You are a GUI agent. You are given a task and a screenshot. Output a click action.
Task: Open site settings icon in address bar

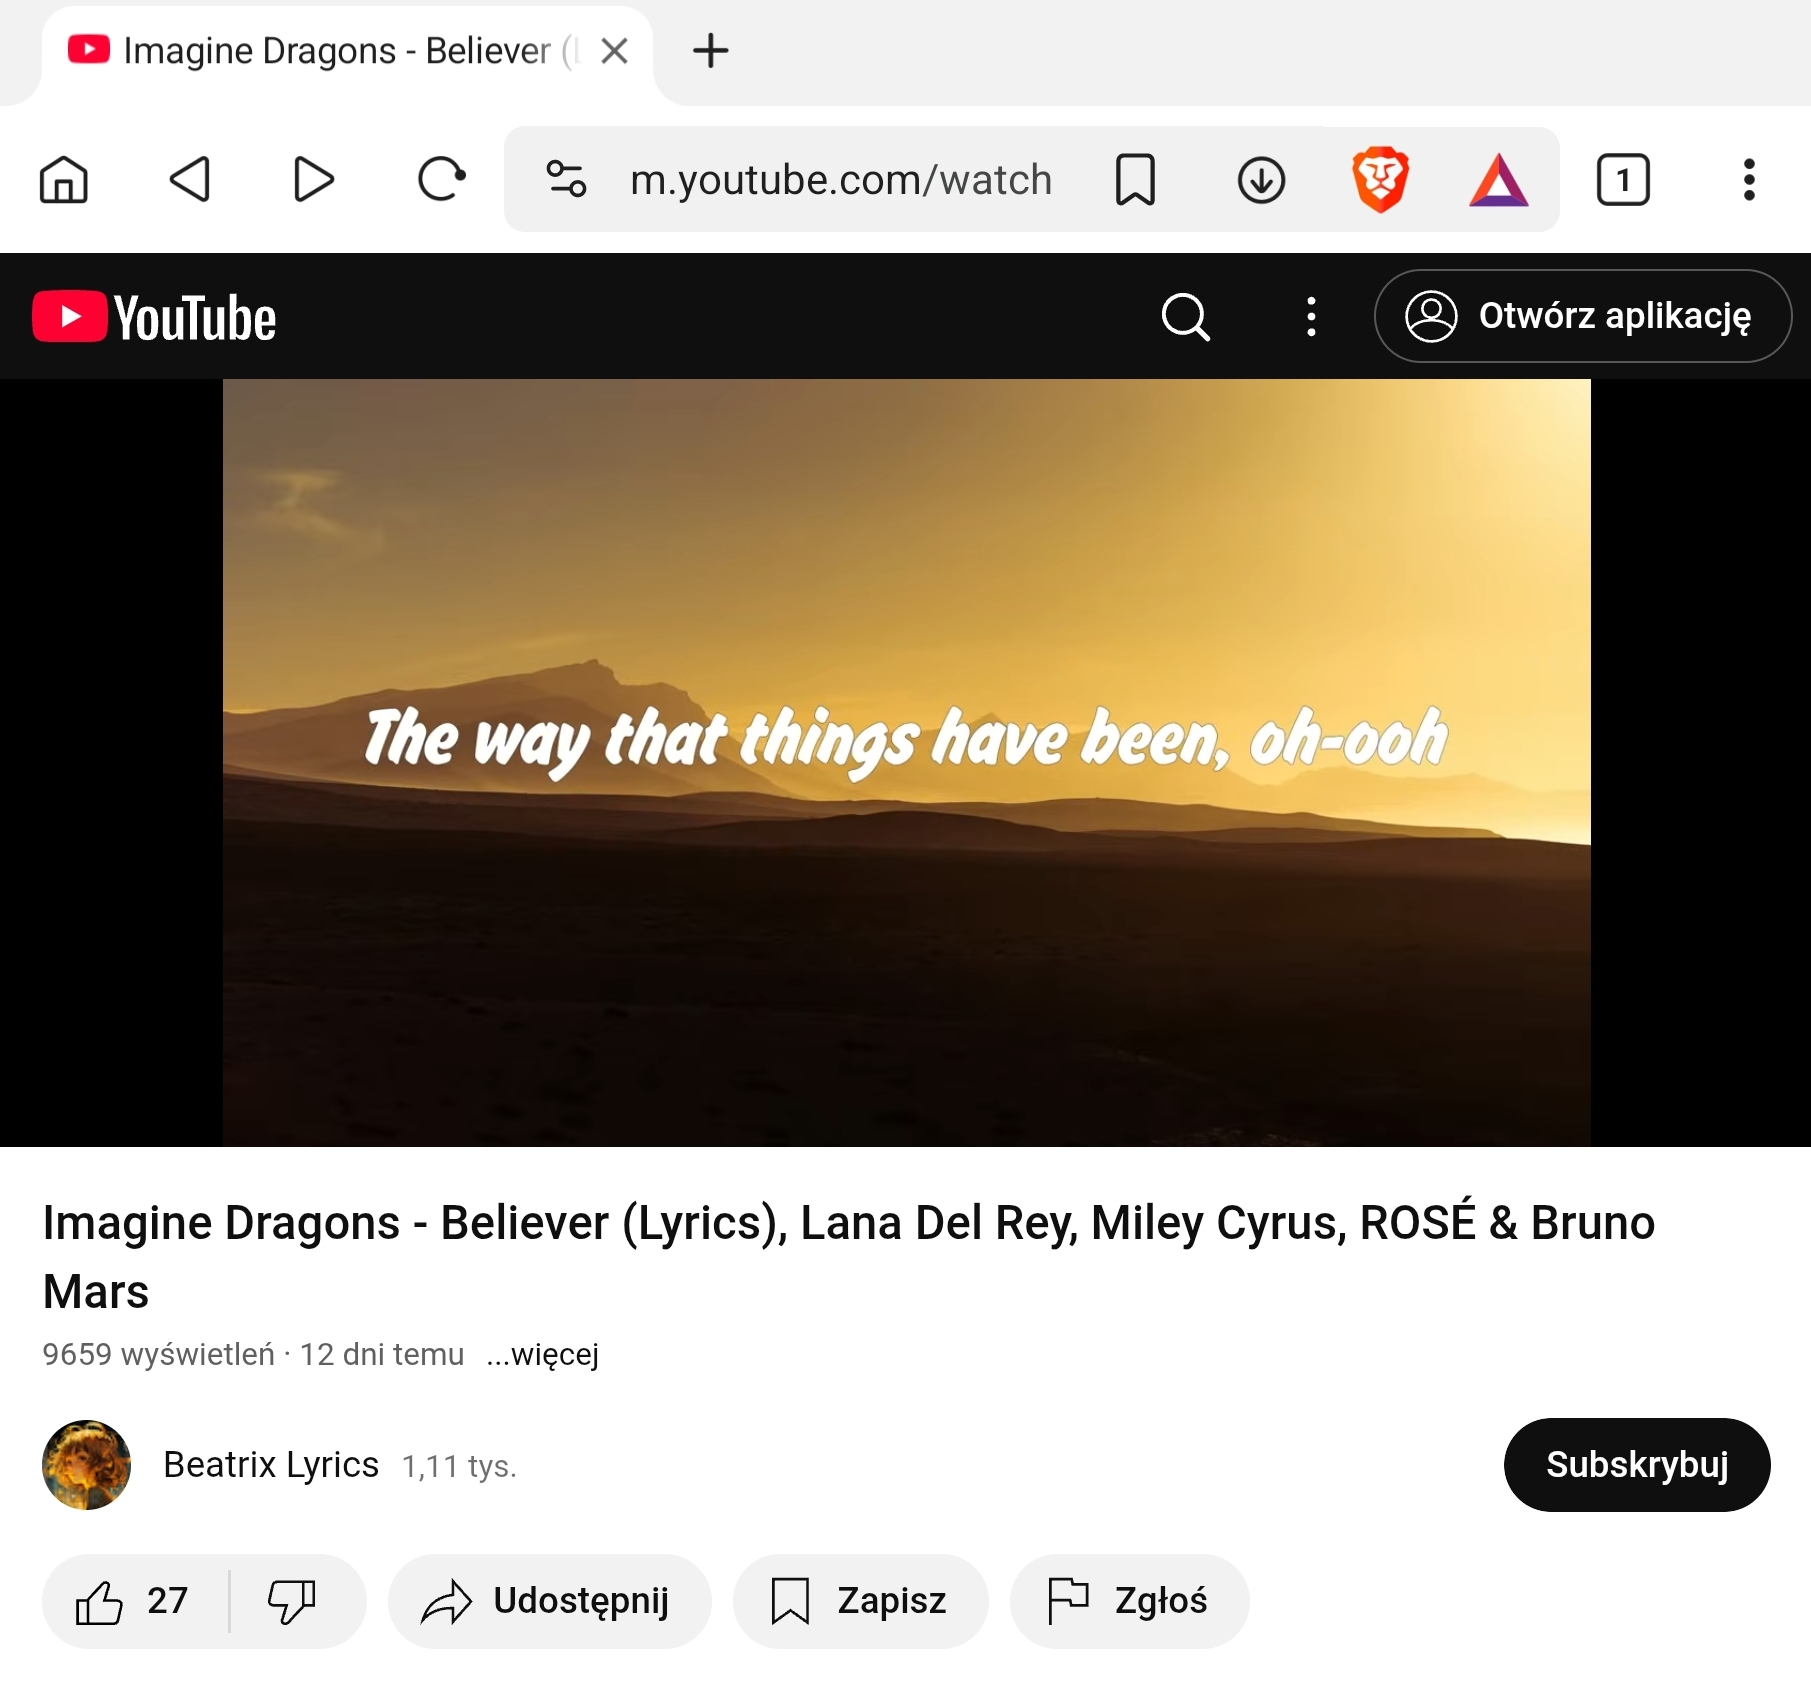(566, 180)
